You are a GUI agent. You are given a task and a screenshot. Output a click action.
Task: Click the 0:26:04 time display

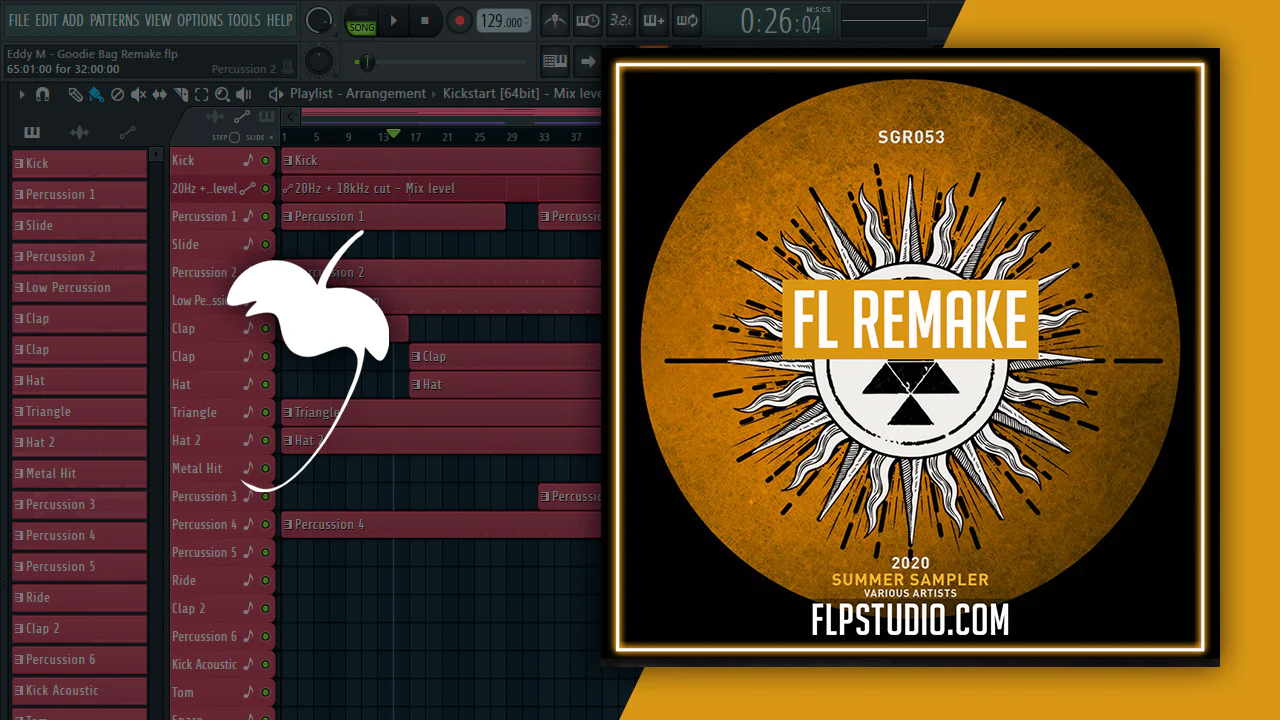780,21
